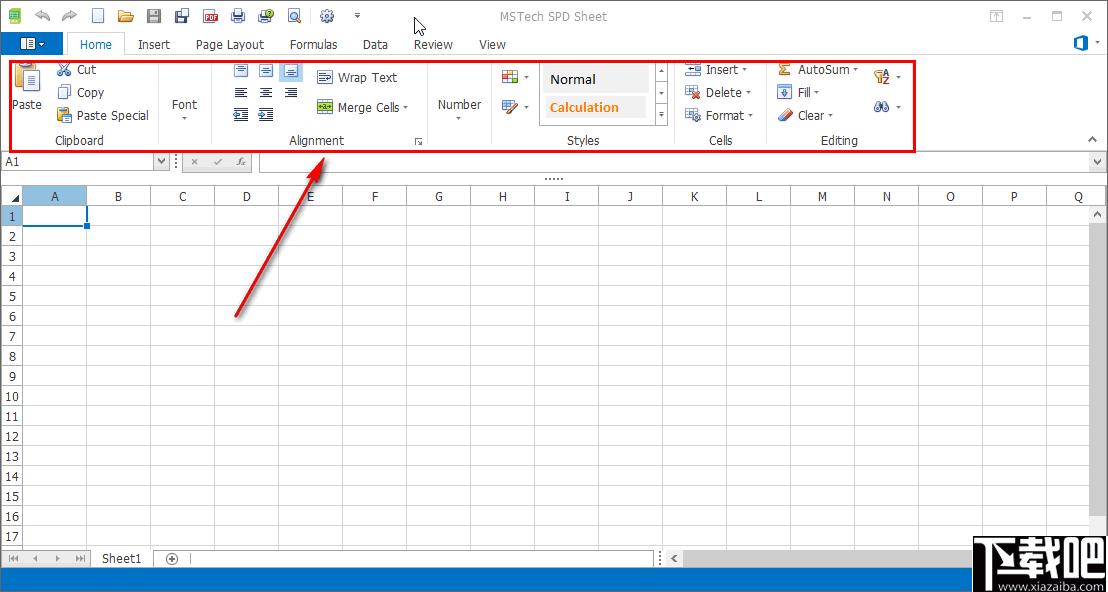1108x592 pixels.
Task: Click the Print icon in quick toolbar
Action: click(x=238, y=16)
